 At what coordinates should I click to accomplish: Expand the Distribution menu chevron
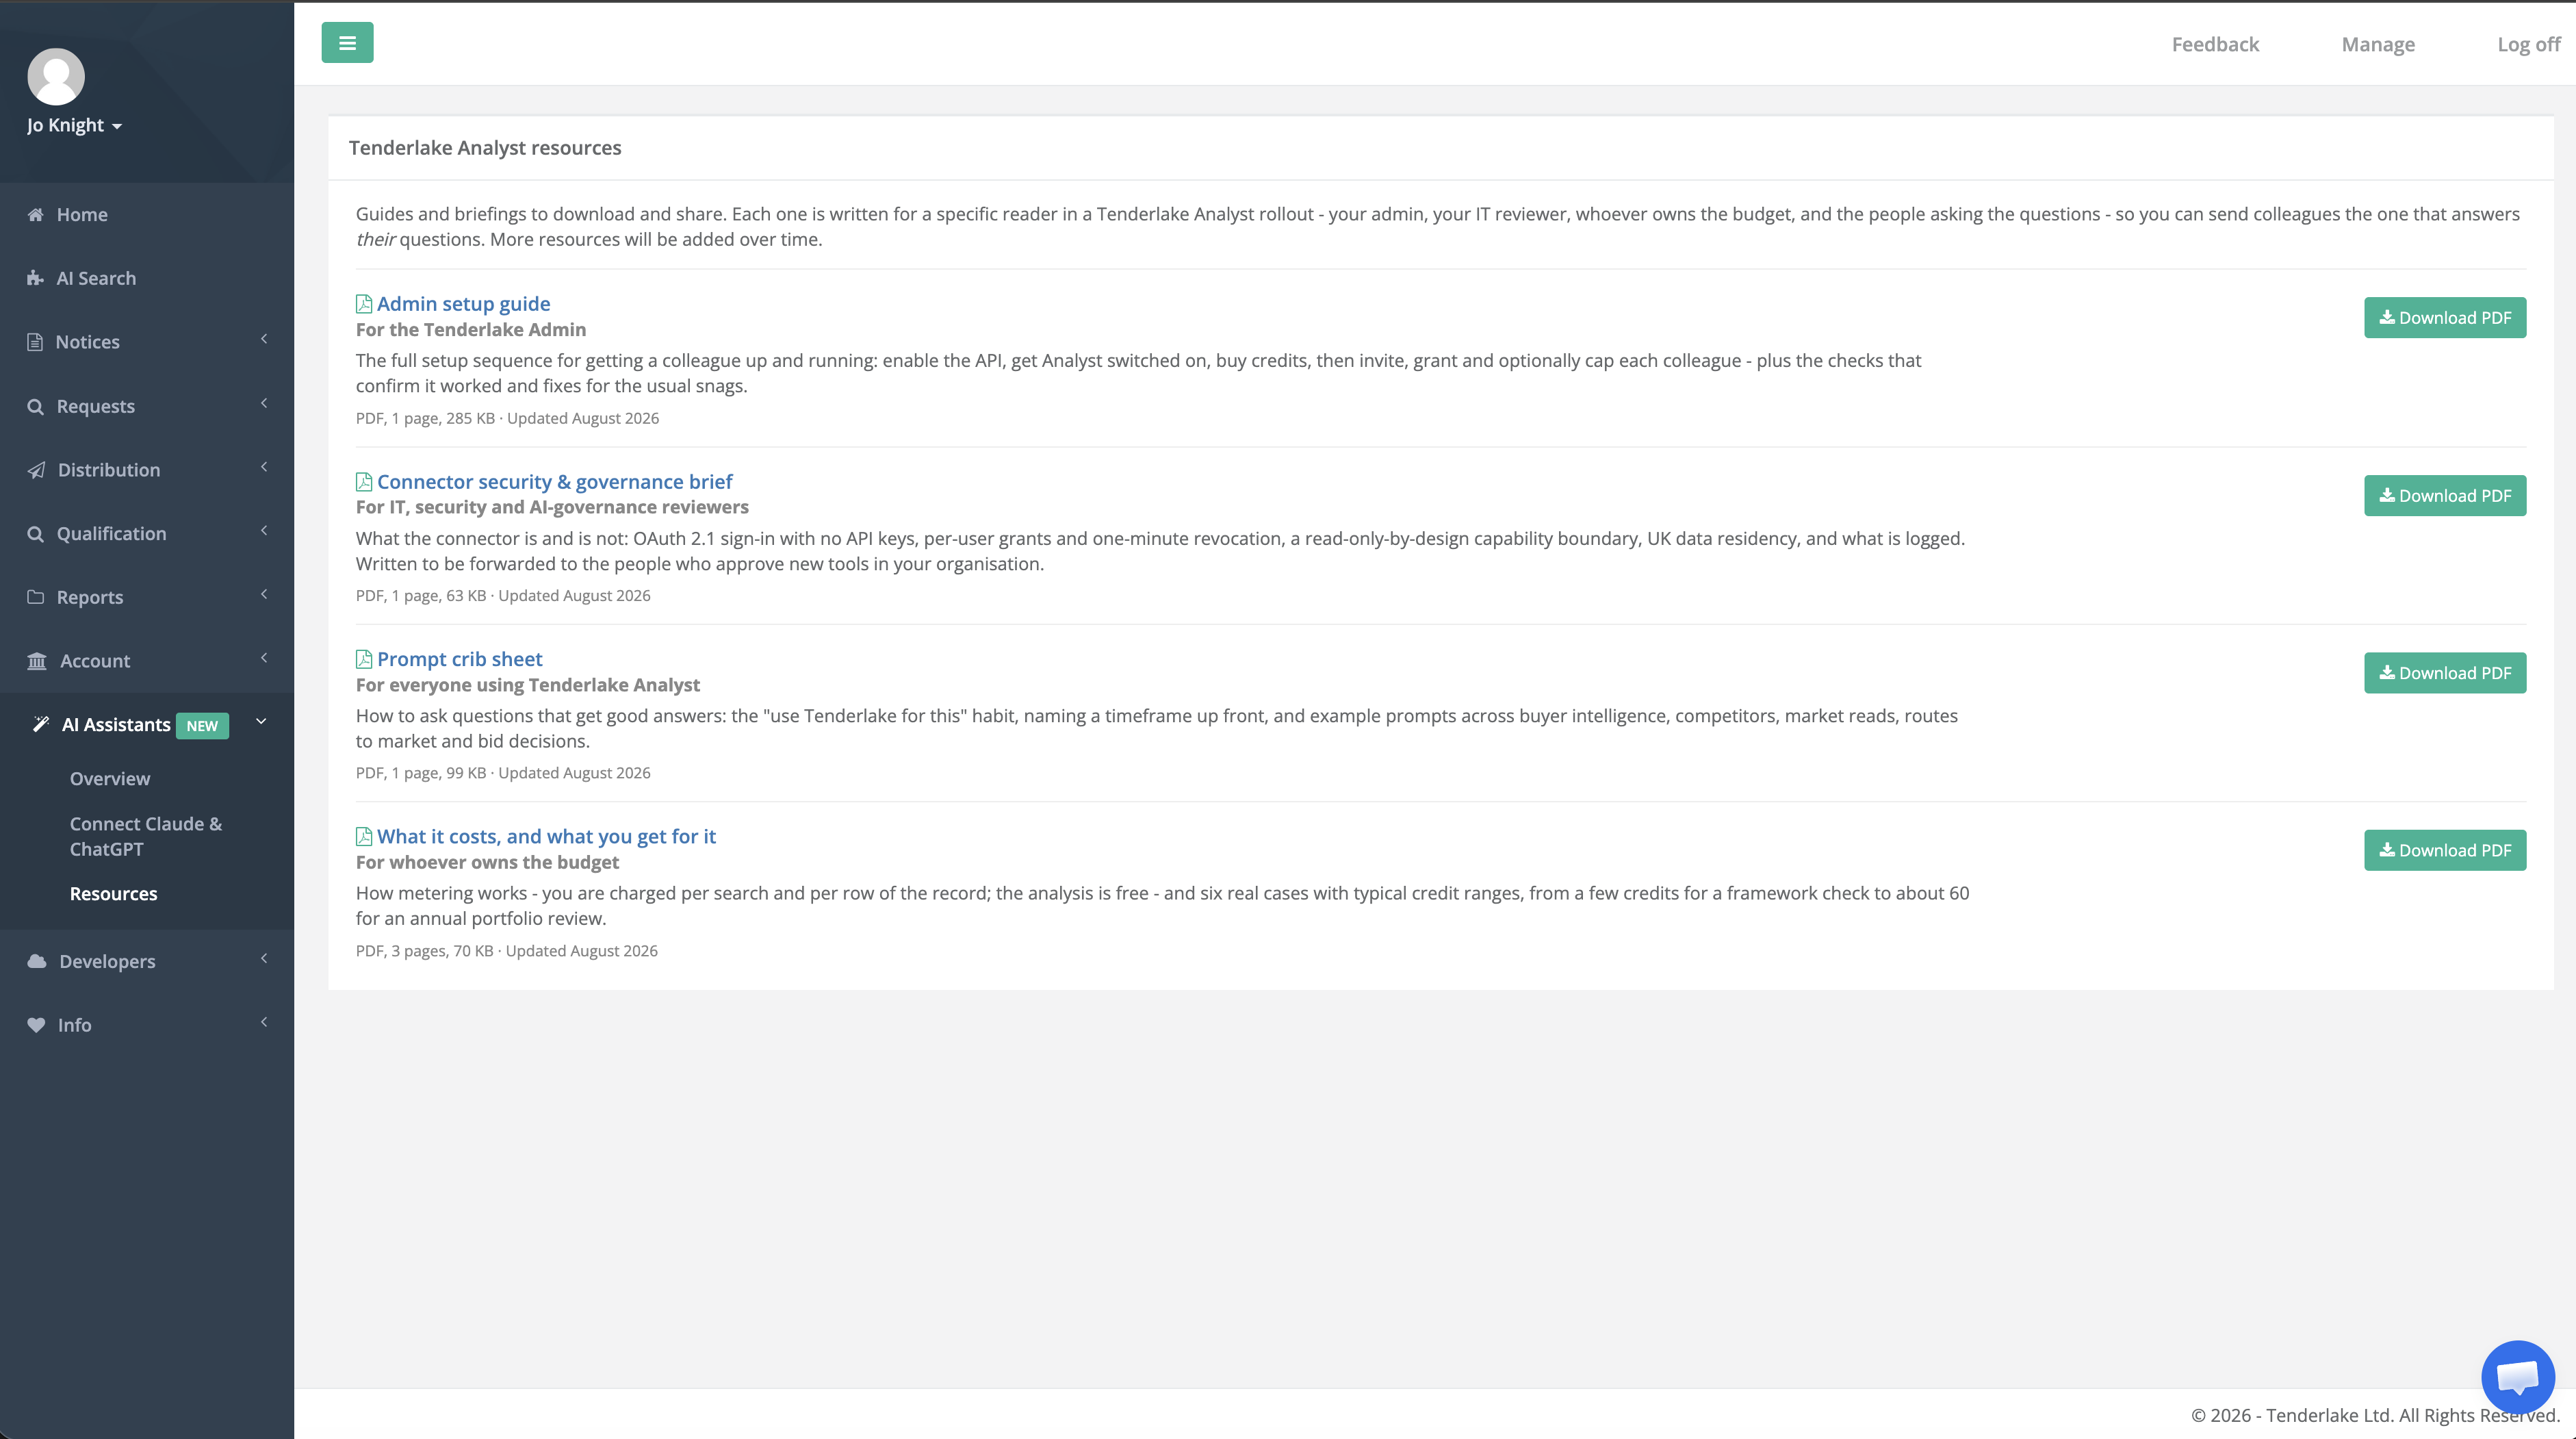pos(264,467)
